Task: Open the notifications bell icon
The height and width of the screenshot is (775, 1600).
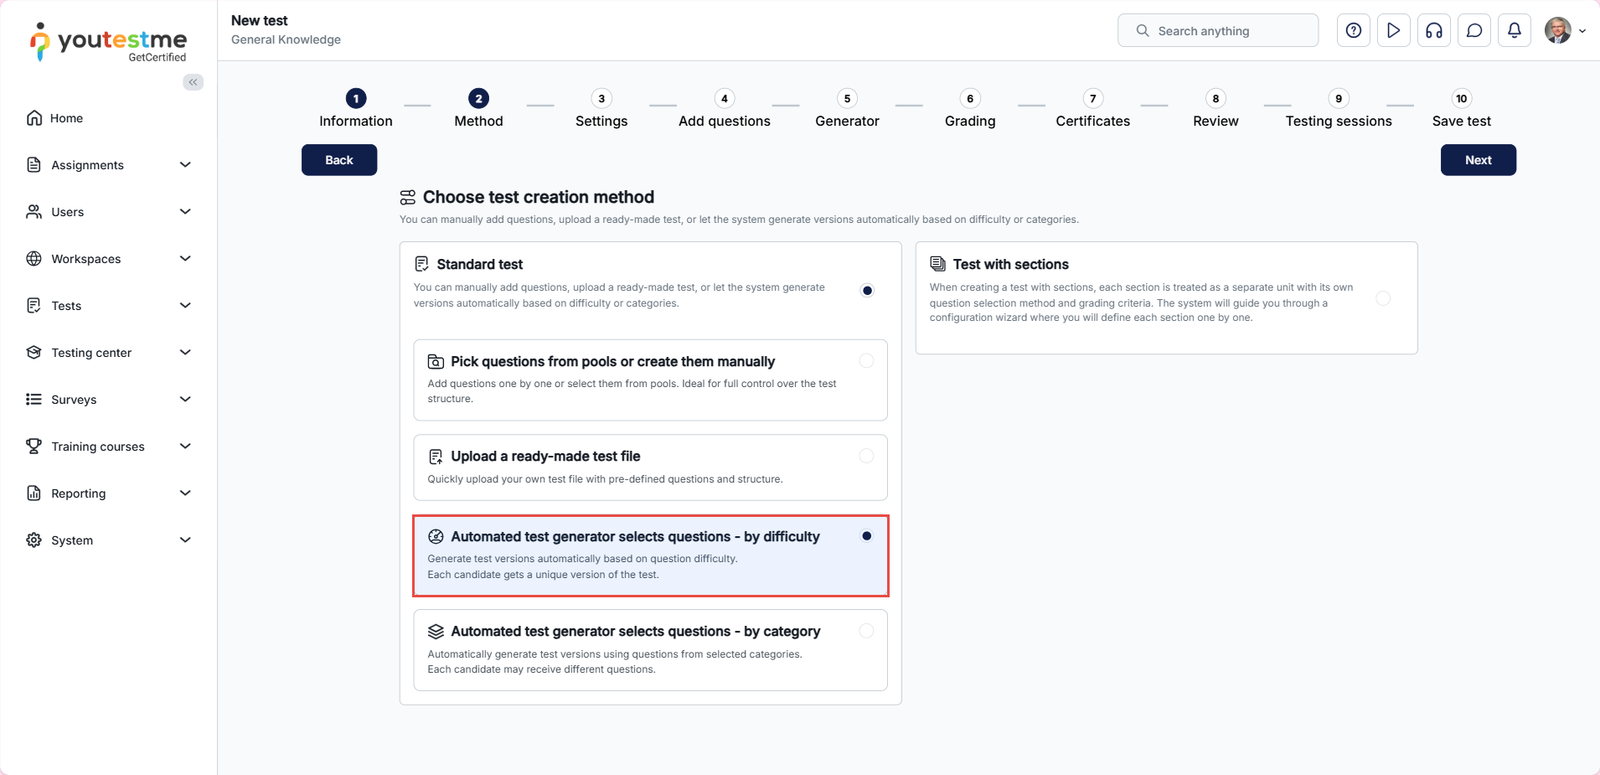Action: coord(1514,31)
